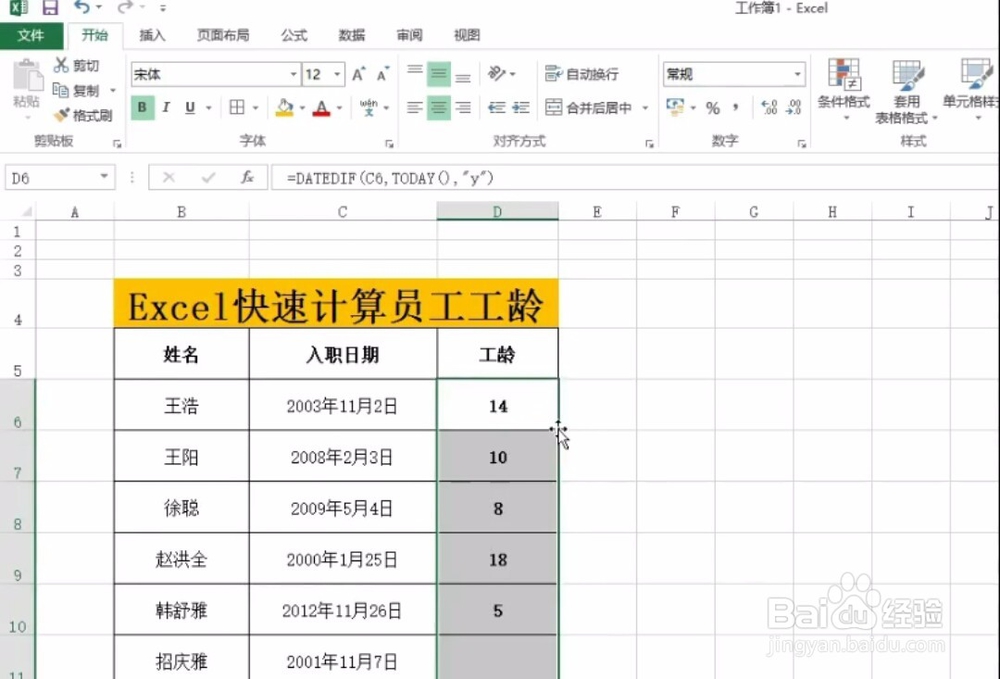Toggle 自动换行 wrap text
Screen dimensions: 1000x679
582,74
